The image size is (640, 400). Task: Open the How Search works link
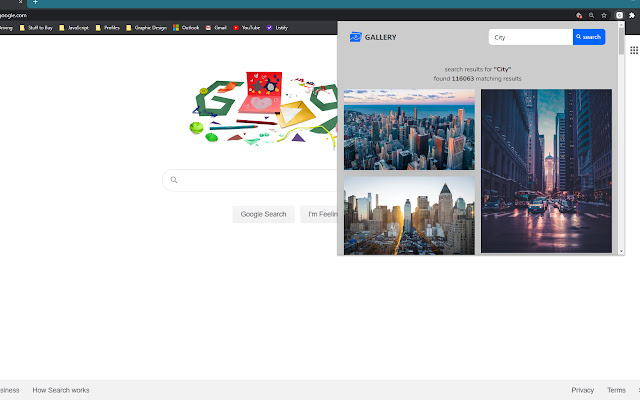click(x=61, y=390)
